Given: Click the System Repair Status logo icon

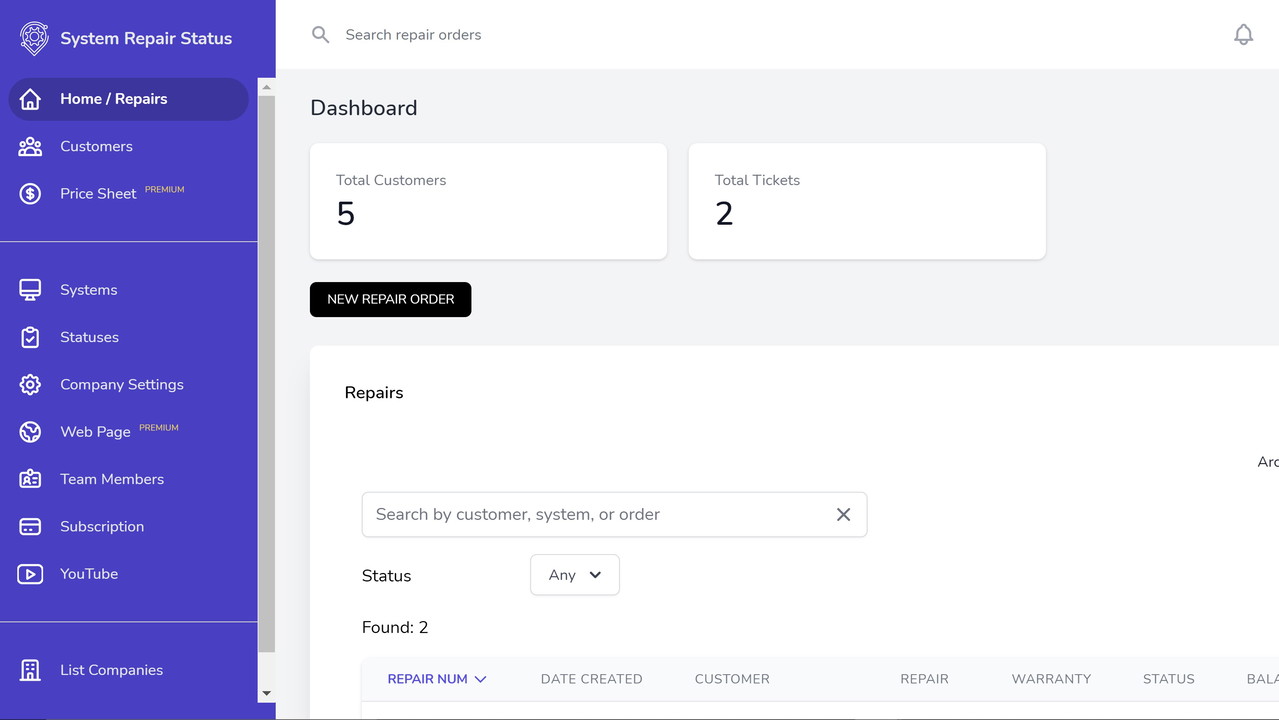Looking at the screenshot, I should (34, 38).
